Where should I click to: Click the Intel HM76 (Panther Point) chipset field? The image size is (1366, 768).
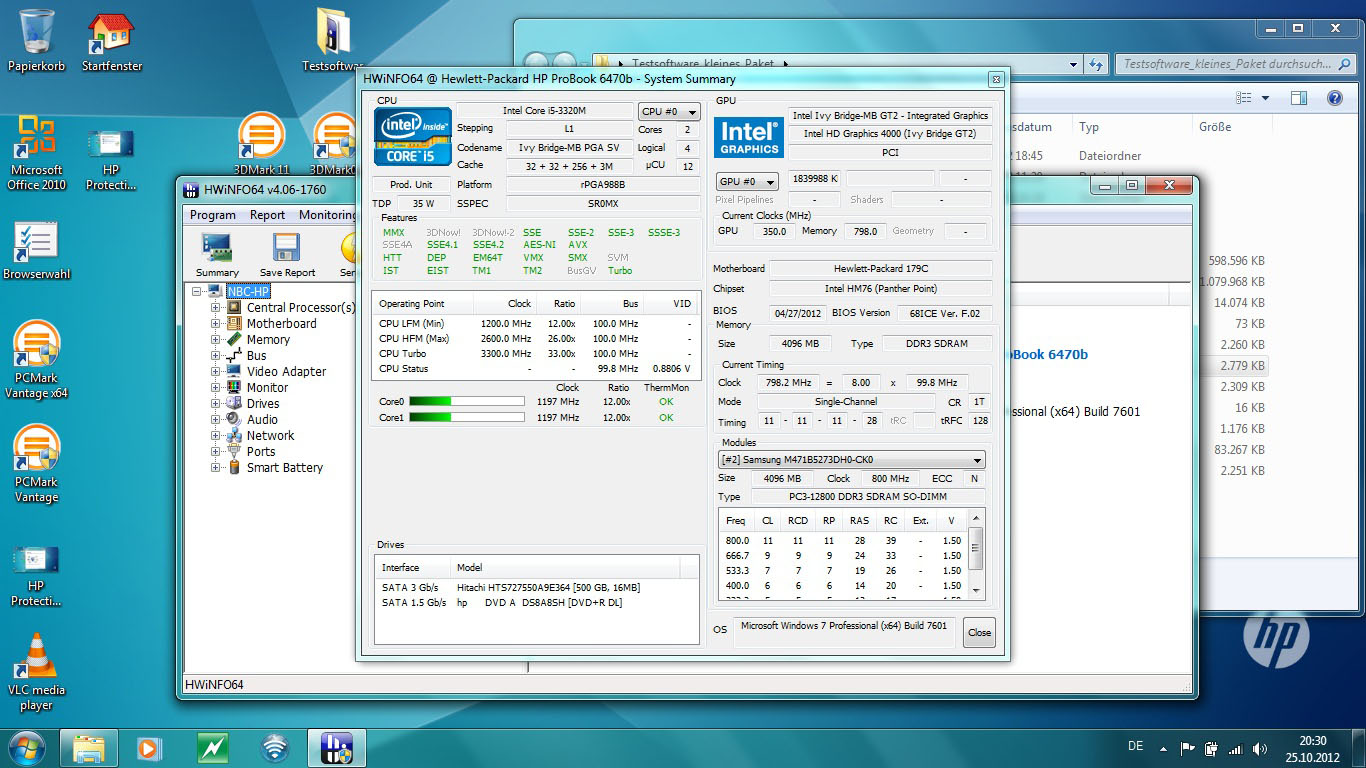(x=880, y=289)
